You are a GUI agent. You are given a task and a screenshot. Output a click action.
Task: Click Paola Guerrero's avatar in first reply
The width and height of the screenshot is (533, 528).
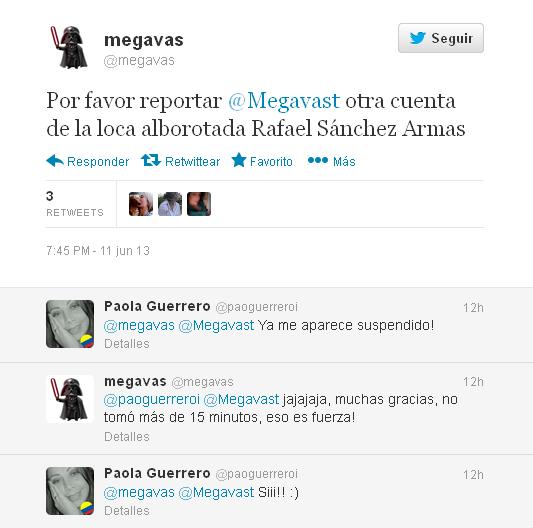[70, 324]
